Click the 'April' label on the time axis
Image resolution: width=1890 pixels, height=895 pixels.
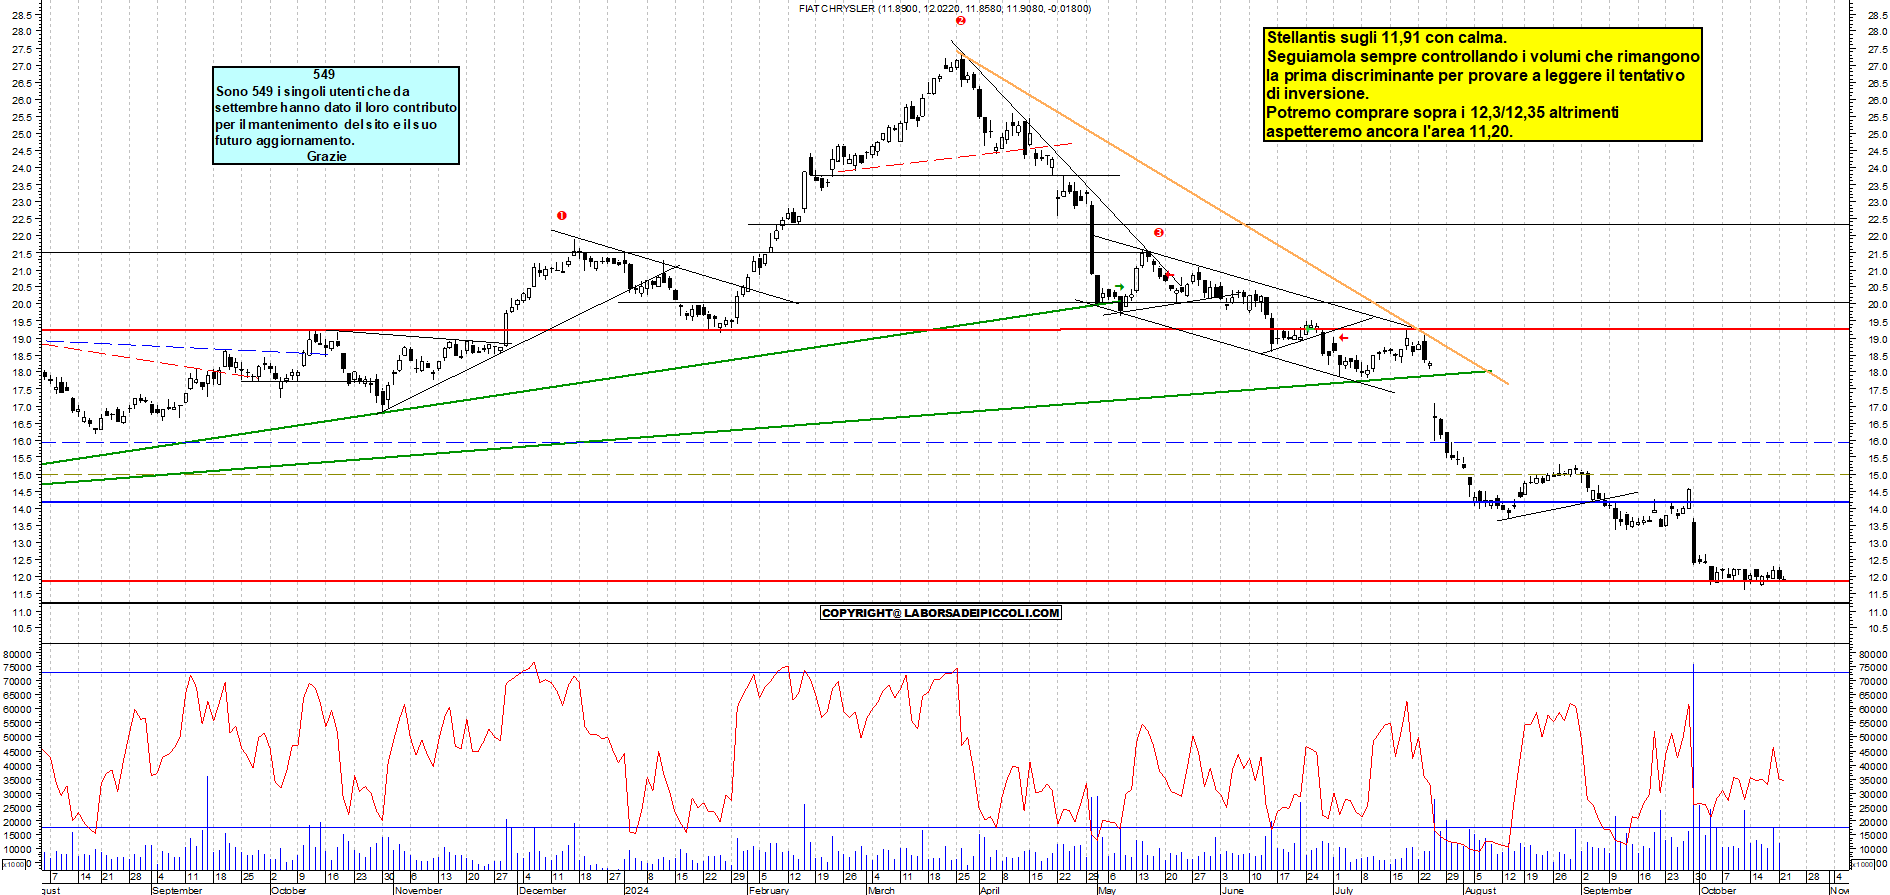(x=990, y=890)
